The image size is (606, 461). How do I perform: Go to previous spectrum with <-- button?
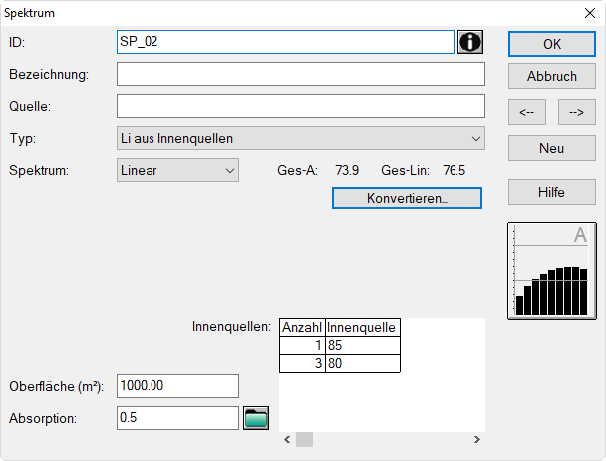point(527,112)
